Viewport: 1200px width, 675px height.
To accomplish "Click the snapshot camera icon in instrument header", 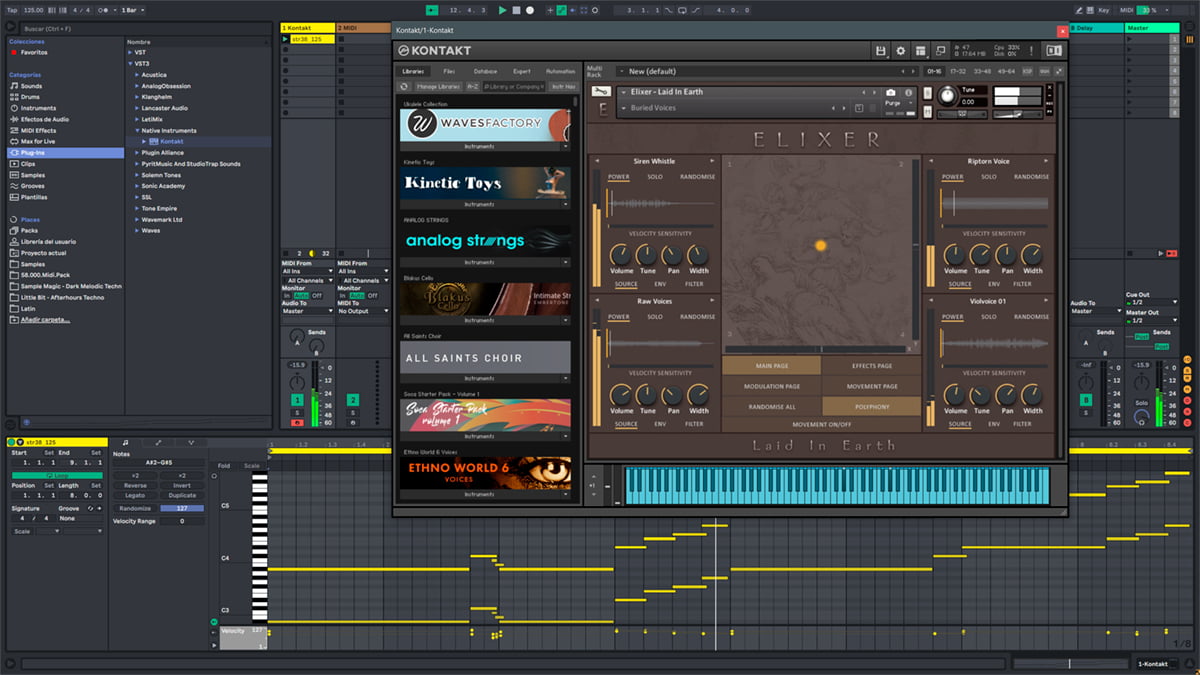I will [890, 92].
